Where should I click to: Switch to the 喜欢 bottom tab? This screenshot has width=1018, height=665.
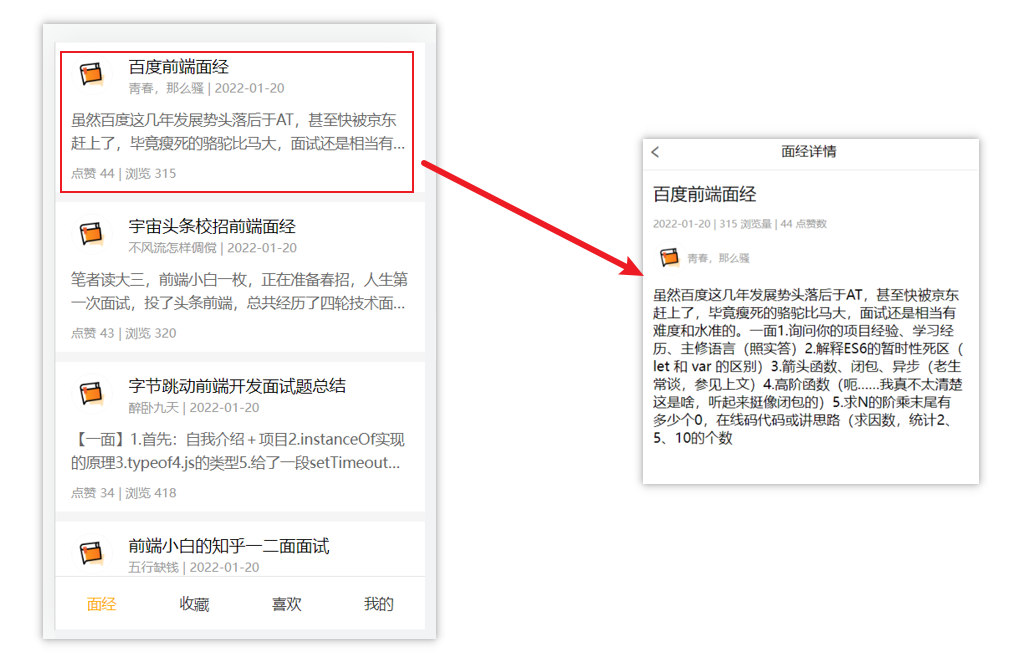(x=286, y=605)
